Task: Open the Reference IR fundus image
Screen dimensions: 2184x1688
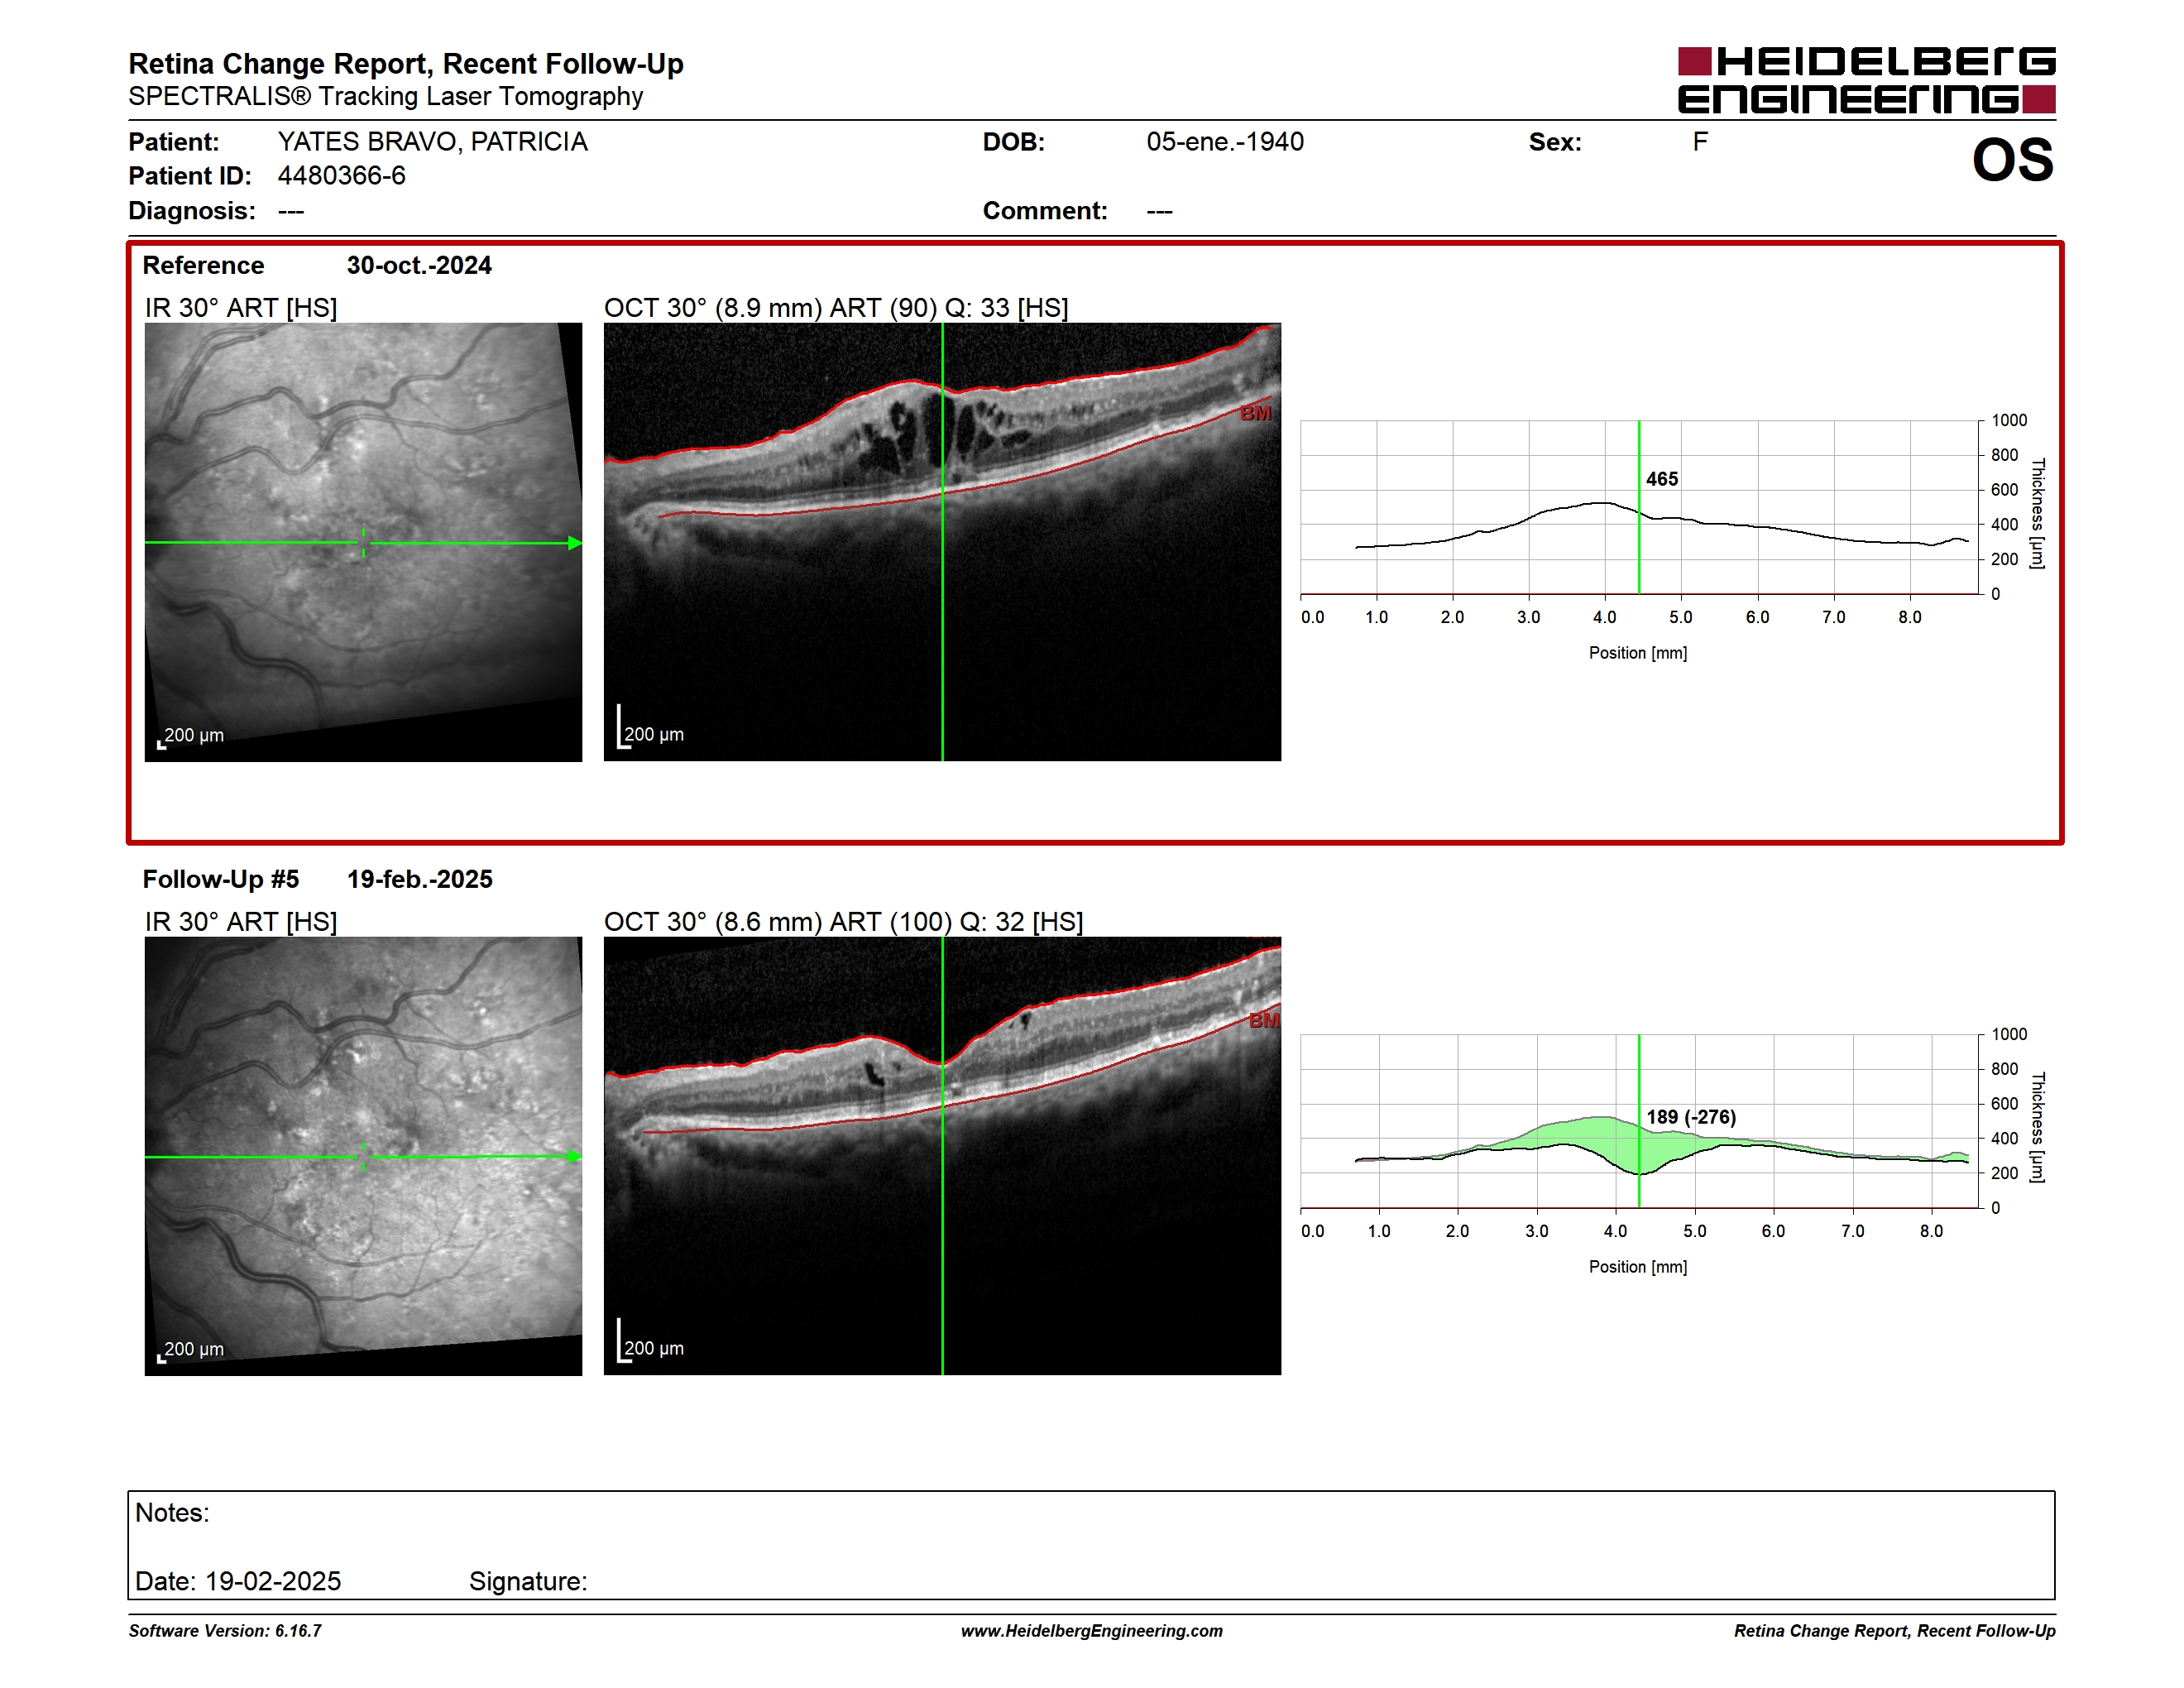Action: coord(363,542)
